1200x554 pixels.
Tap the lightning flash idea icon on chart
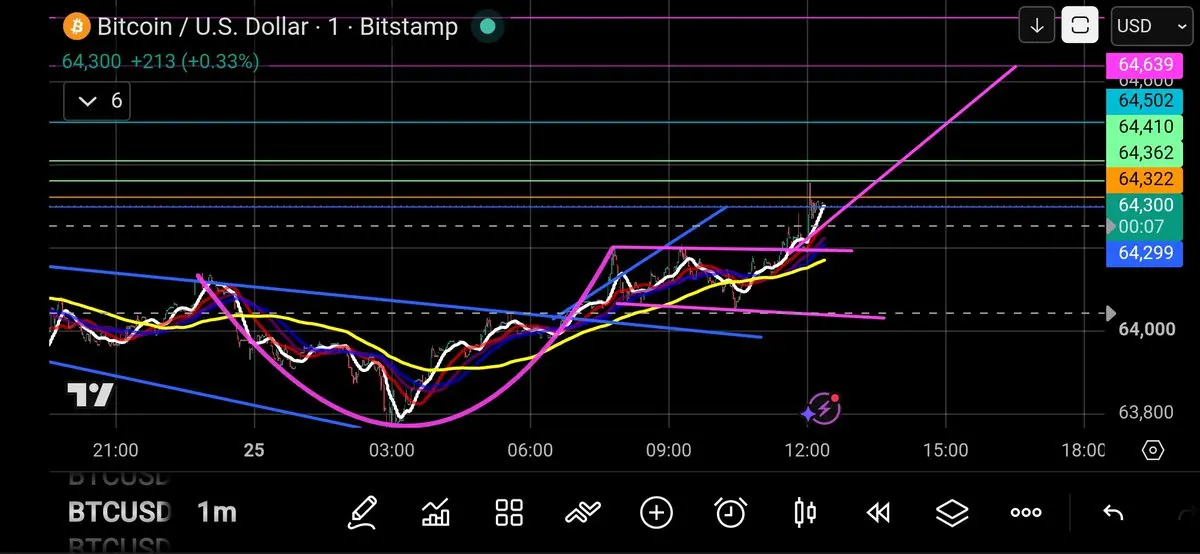tap(822, 407)
